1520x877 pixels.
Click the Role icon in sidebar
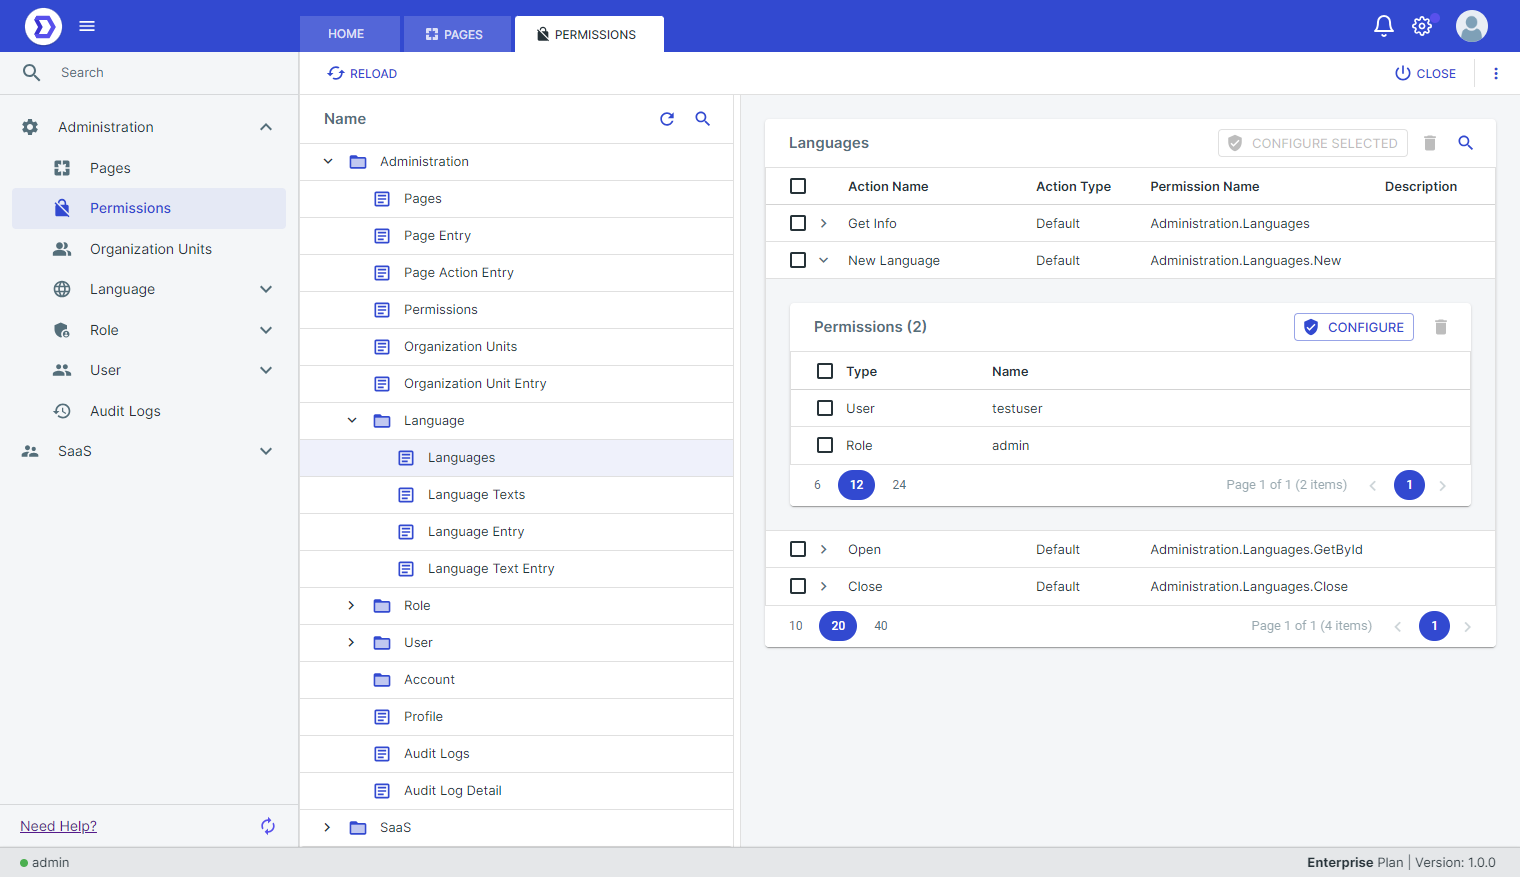pos(62,330)
